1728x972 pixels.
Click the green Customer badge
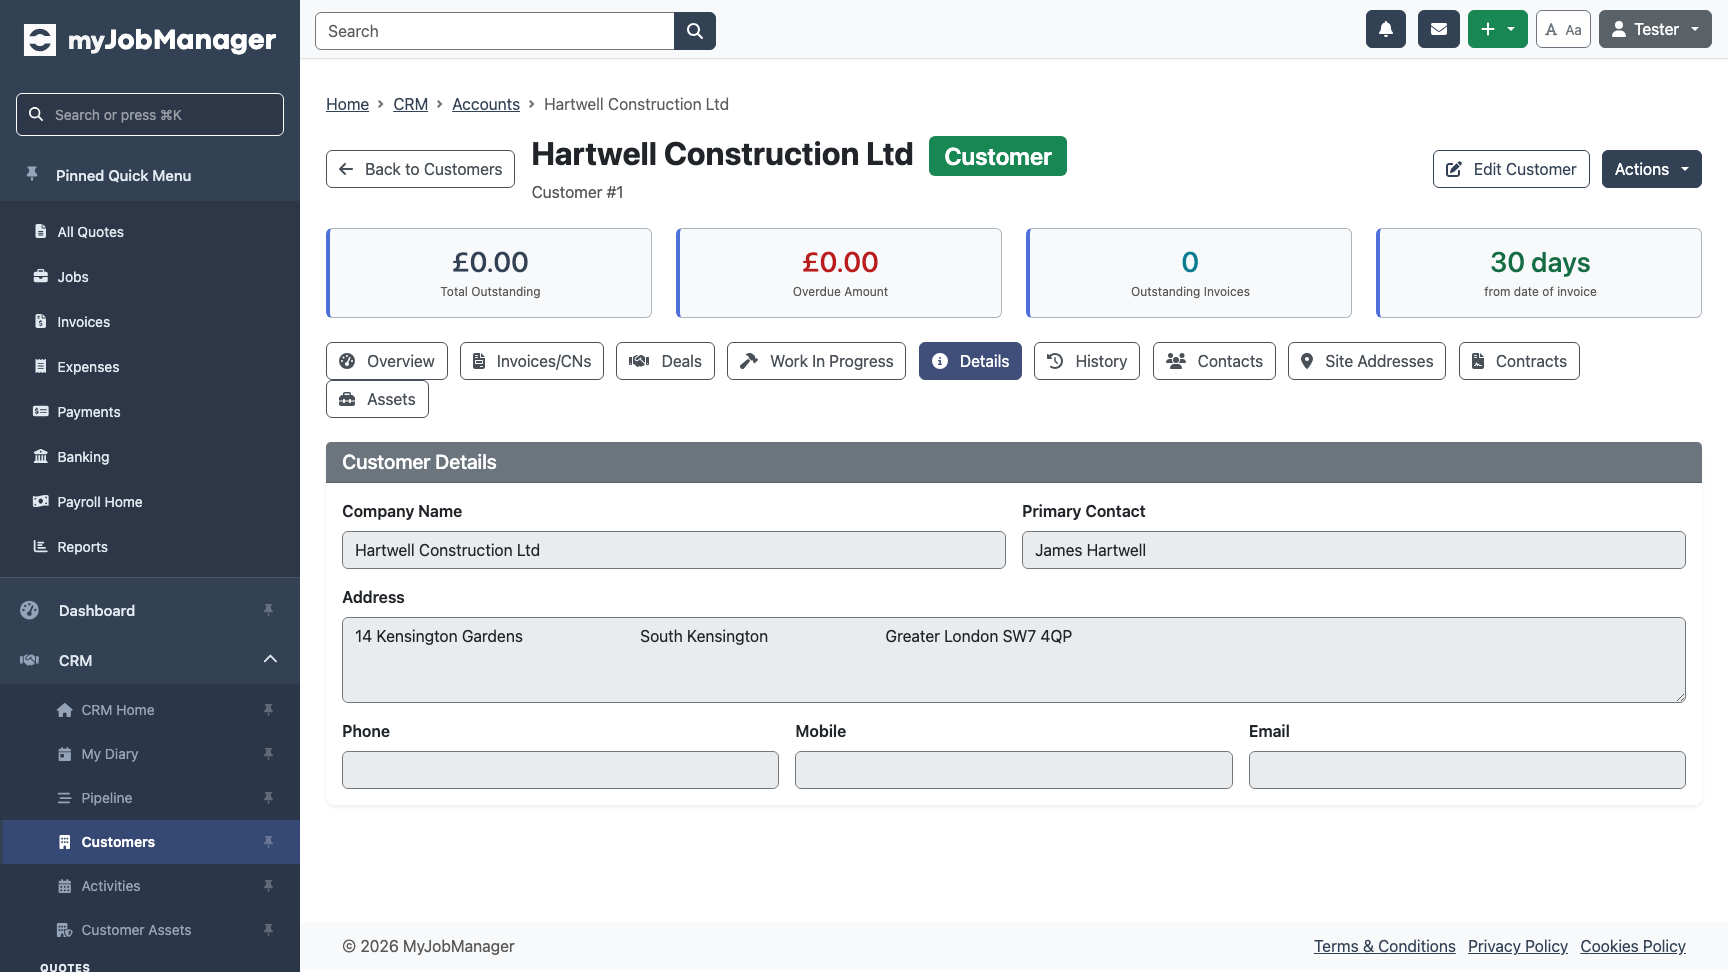998,156
